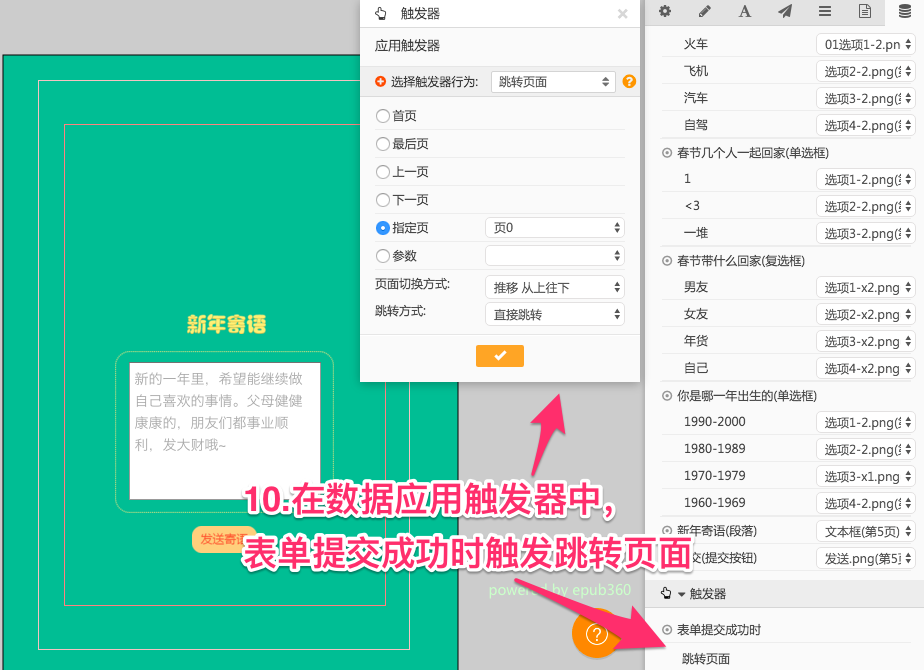The image size is (924, 670).
Task: Click the orange help question mark icon
Action: click(x=629, y=82)
